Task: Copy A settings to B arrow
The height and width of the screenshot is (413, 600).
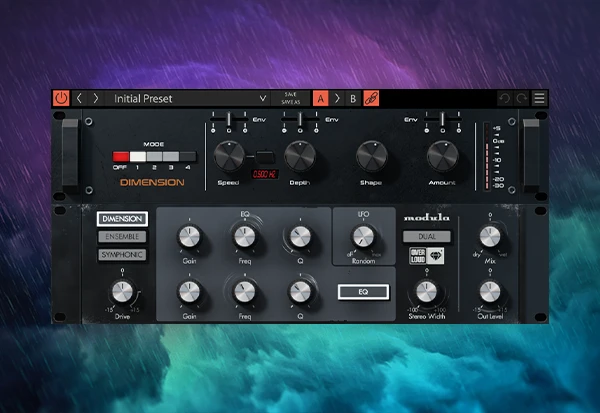Action: [337, 98]
